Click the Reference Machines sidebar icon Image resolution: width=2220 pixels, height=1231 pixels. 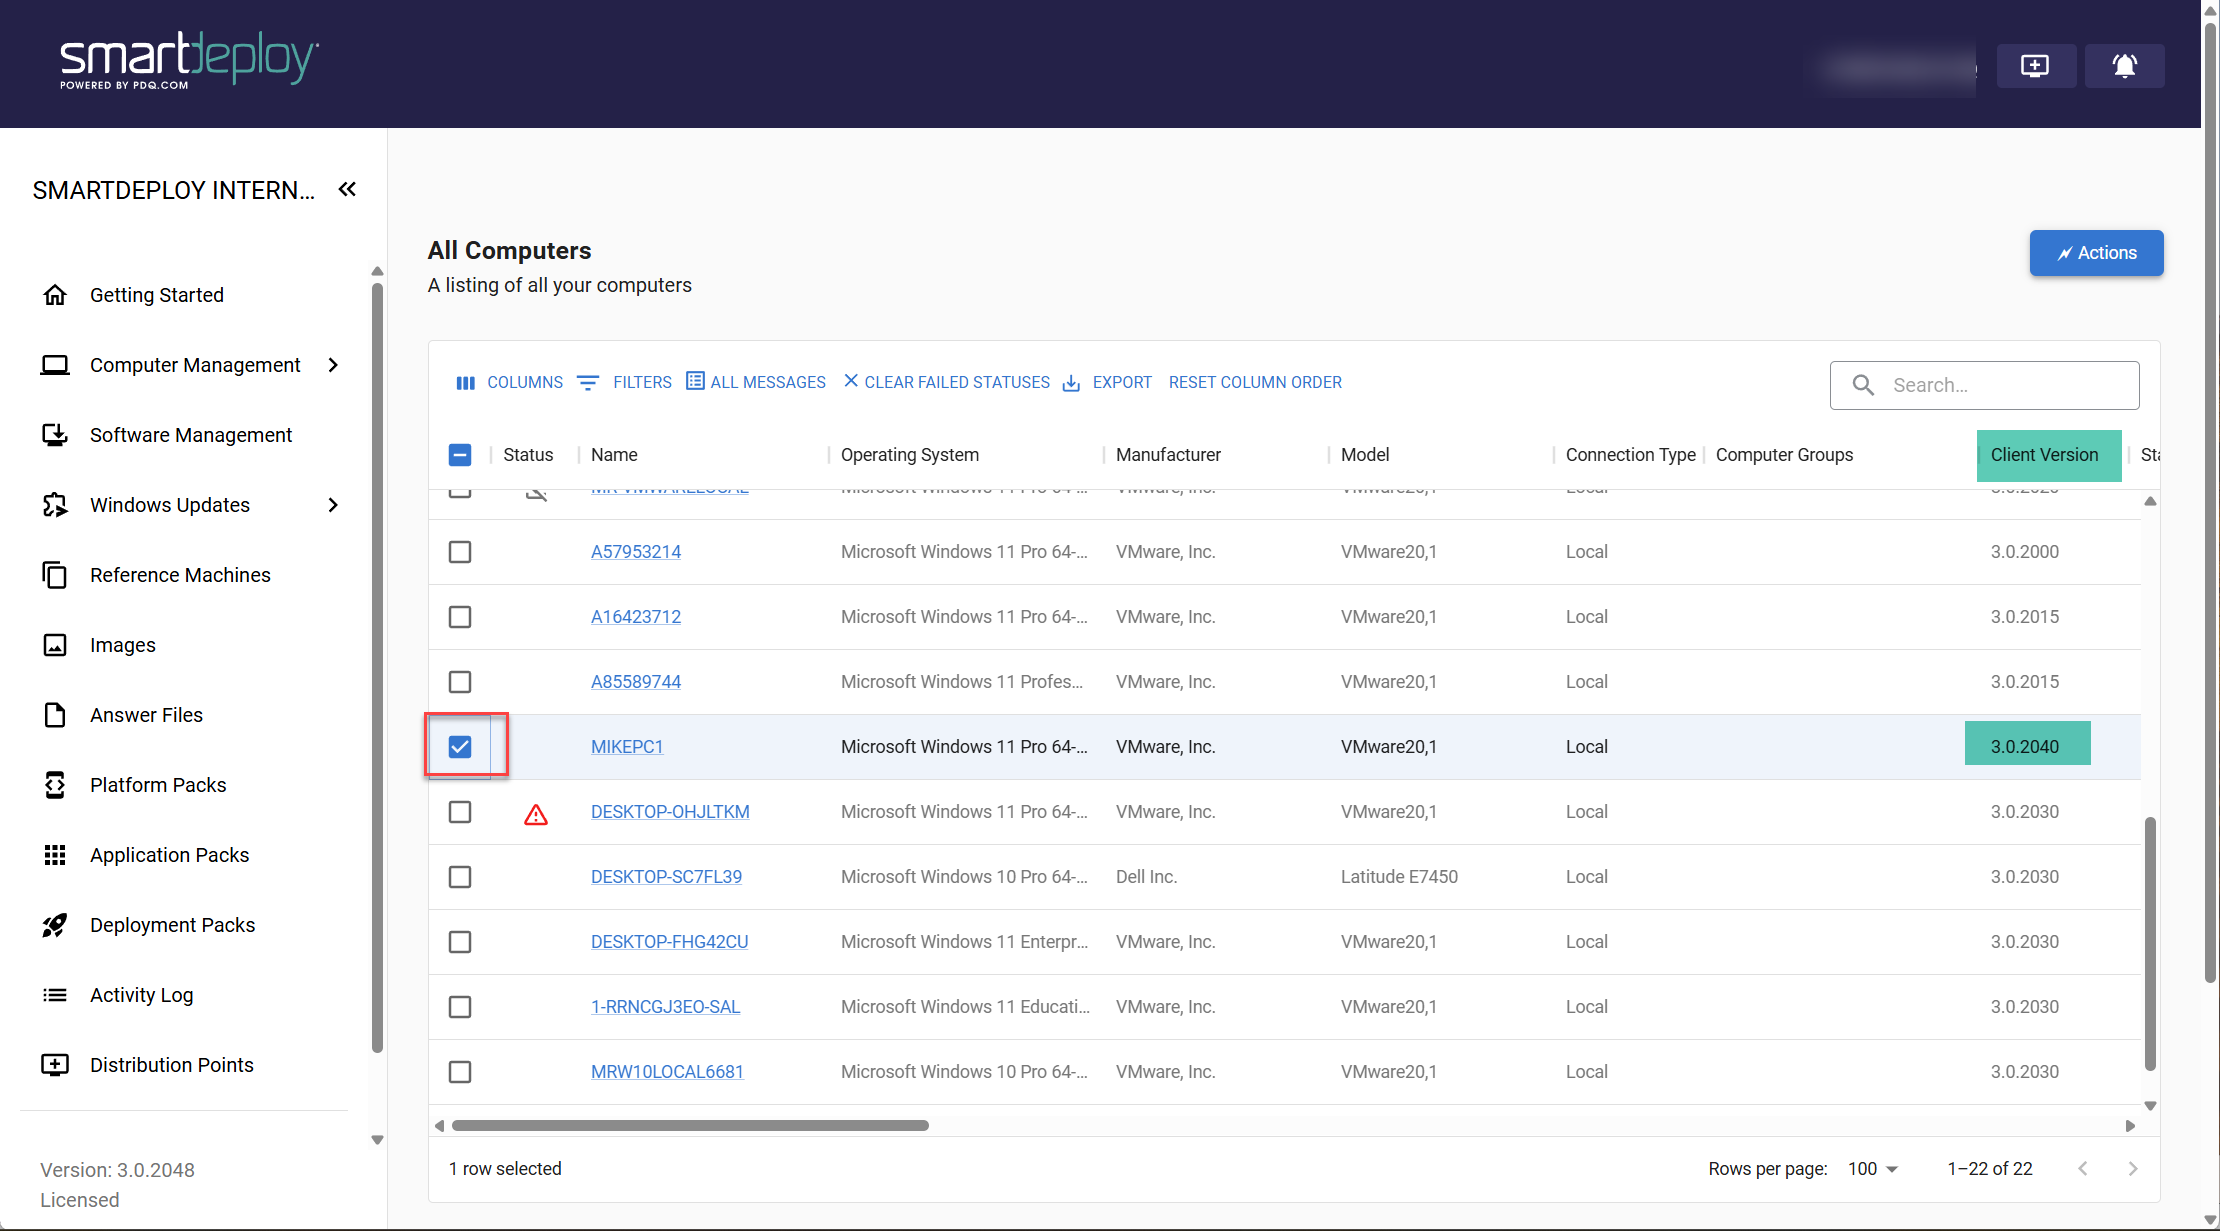55,575
